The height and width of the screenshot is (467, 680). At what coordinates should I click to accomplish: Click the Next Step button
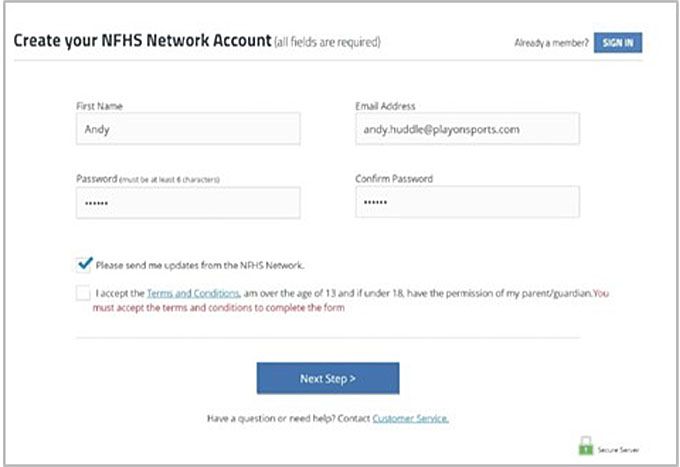[x=328, y=378]
